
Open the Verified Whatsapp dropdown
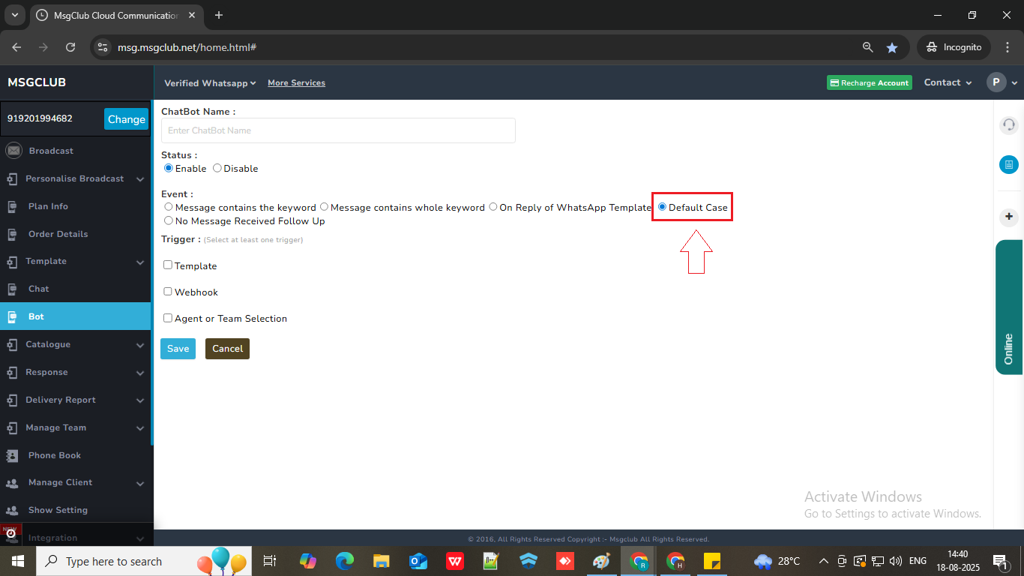pyautogui.click(x=210, y=83)
